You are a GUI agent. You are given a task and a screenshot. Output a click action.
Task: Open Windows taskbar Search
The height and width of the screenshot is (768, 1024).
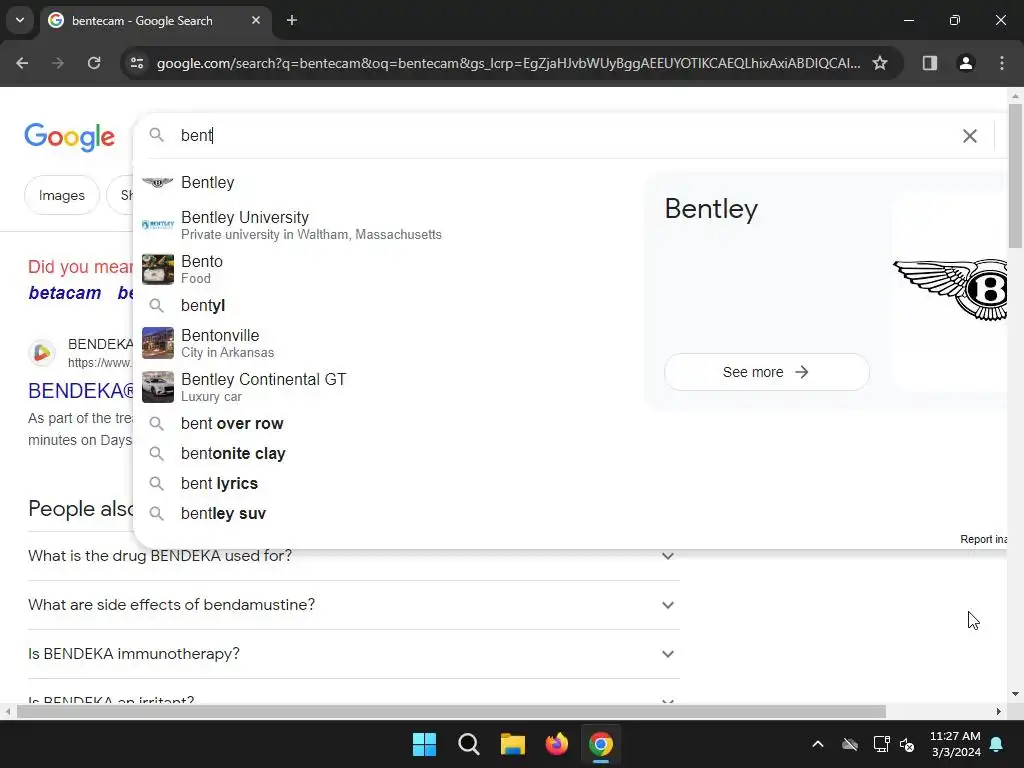(468, 744)
